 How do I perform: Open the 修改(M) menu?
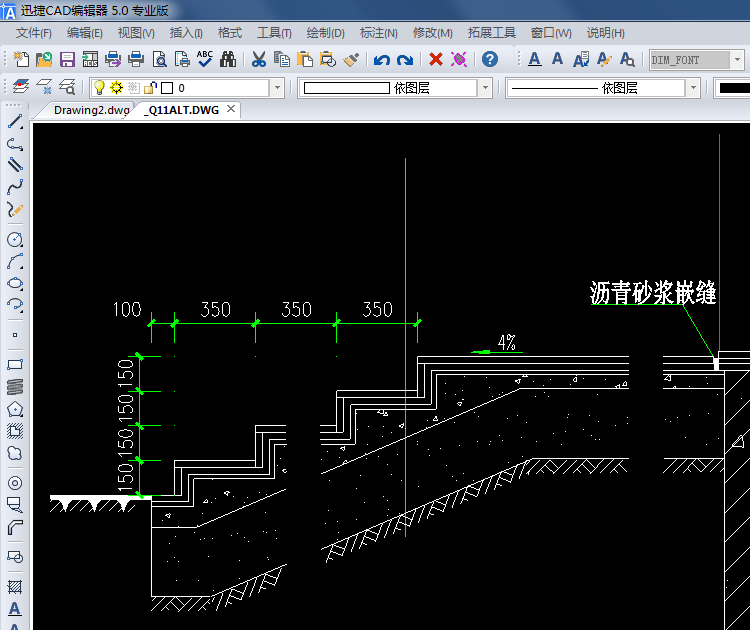click(432, 33)
